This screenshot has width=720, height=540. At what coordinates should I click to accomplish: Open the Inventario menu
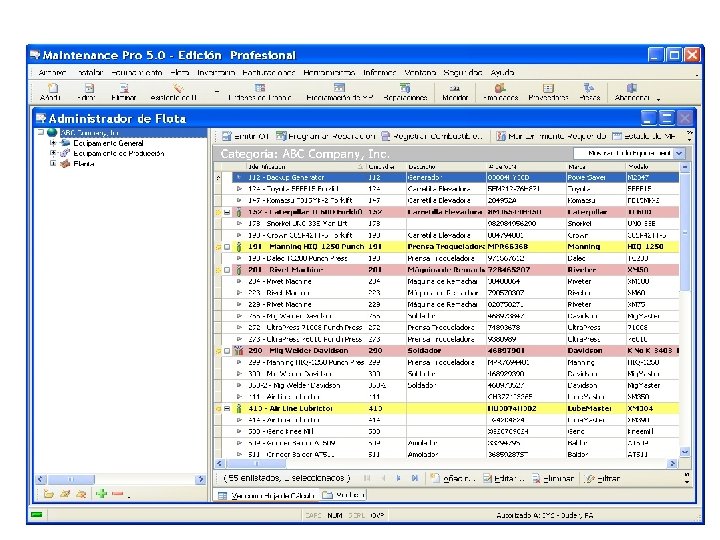pyautogui.click(x=216, y=73)
